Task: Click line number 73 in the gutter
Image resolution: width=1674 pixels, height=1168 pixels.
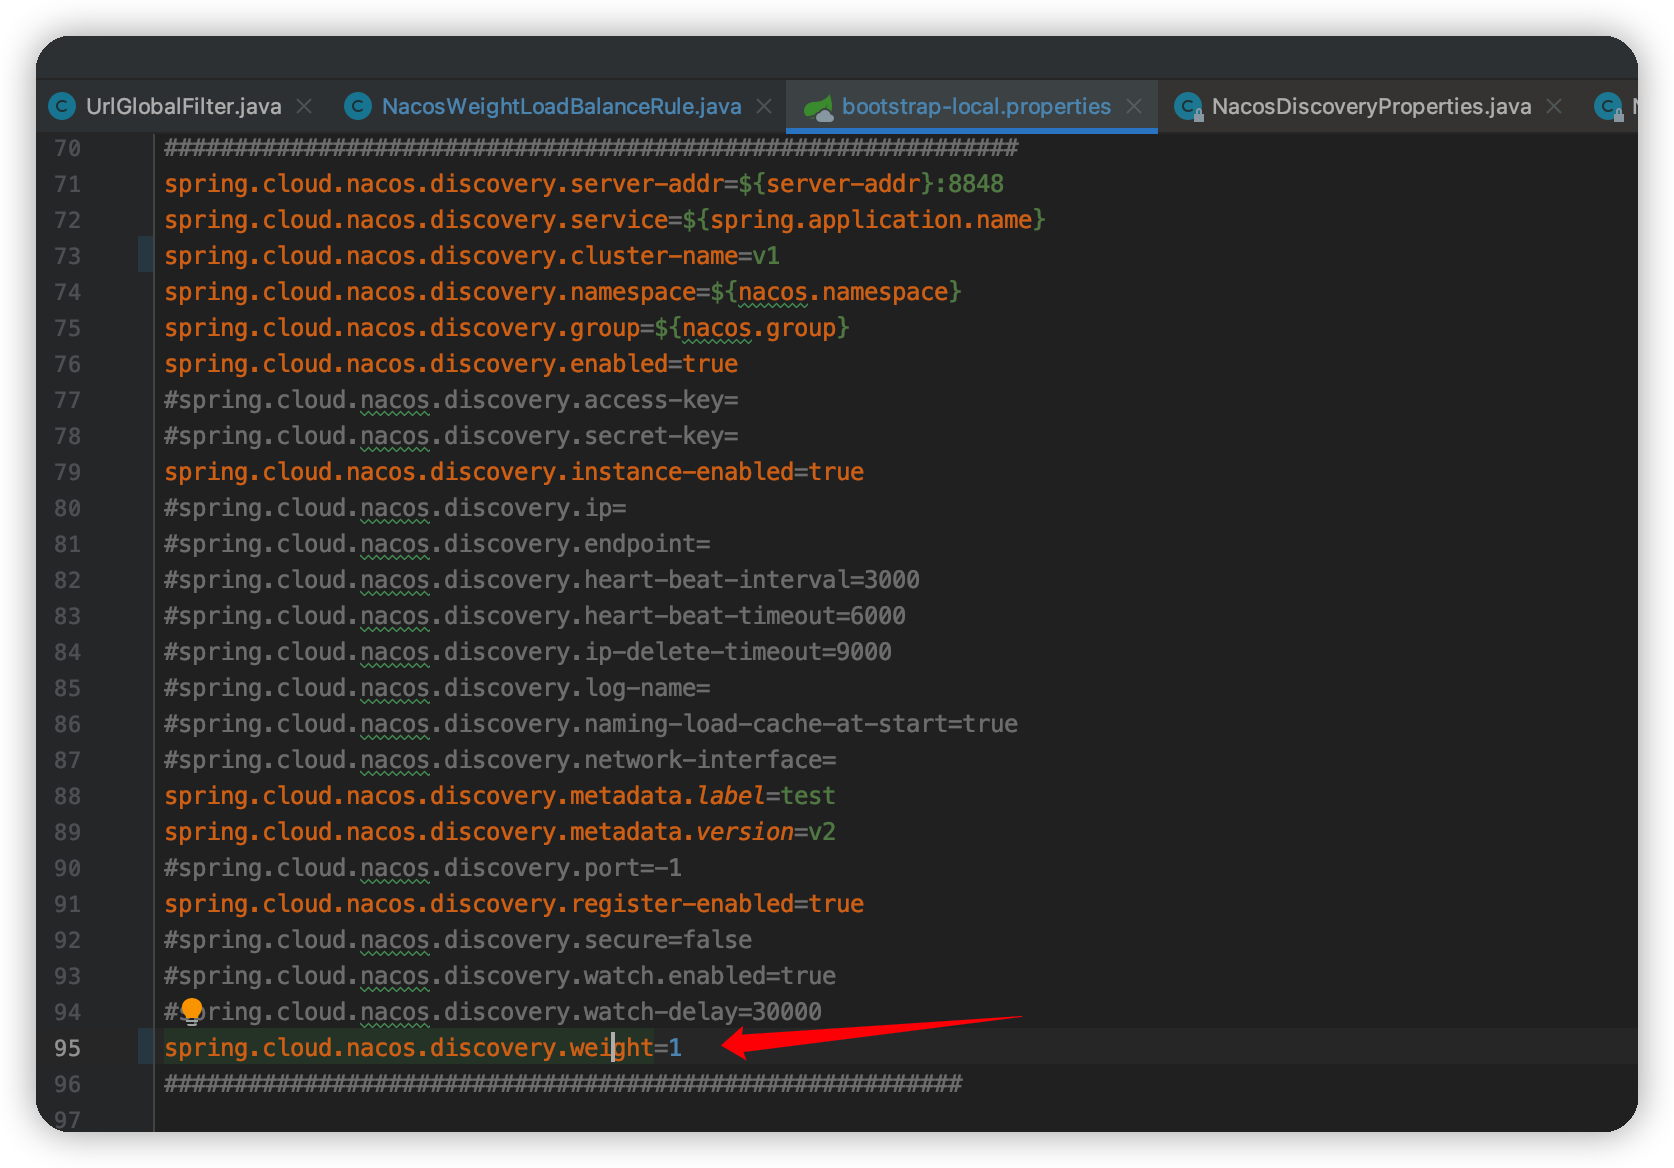Action: tap(67, 255)
